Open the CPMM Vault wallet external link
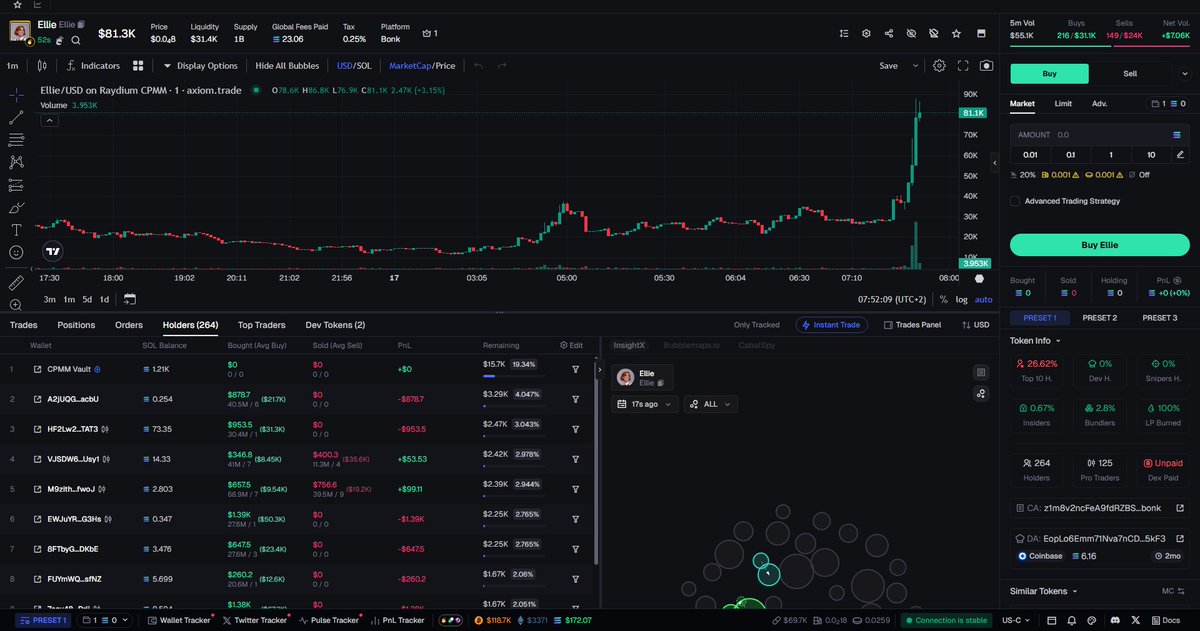This screenshot has width=1200, height=631. tap(37, 369)
